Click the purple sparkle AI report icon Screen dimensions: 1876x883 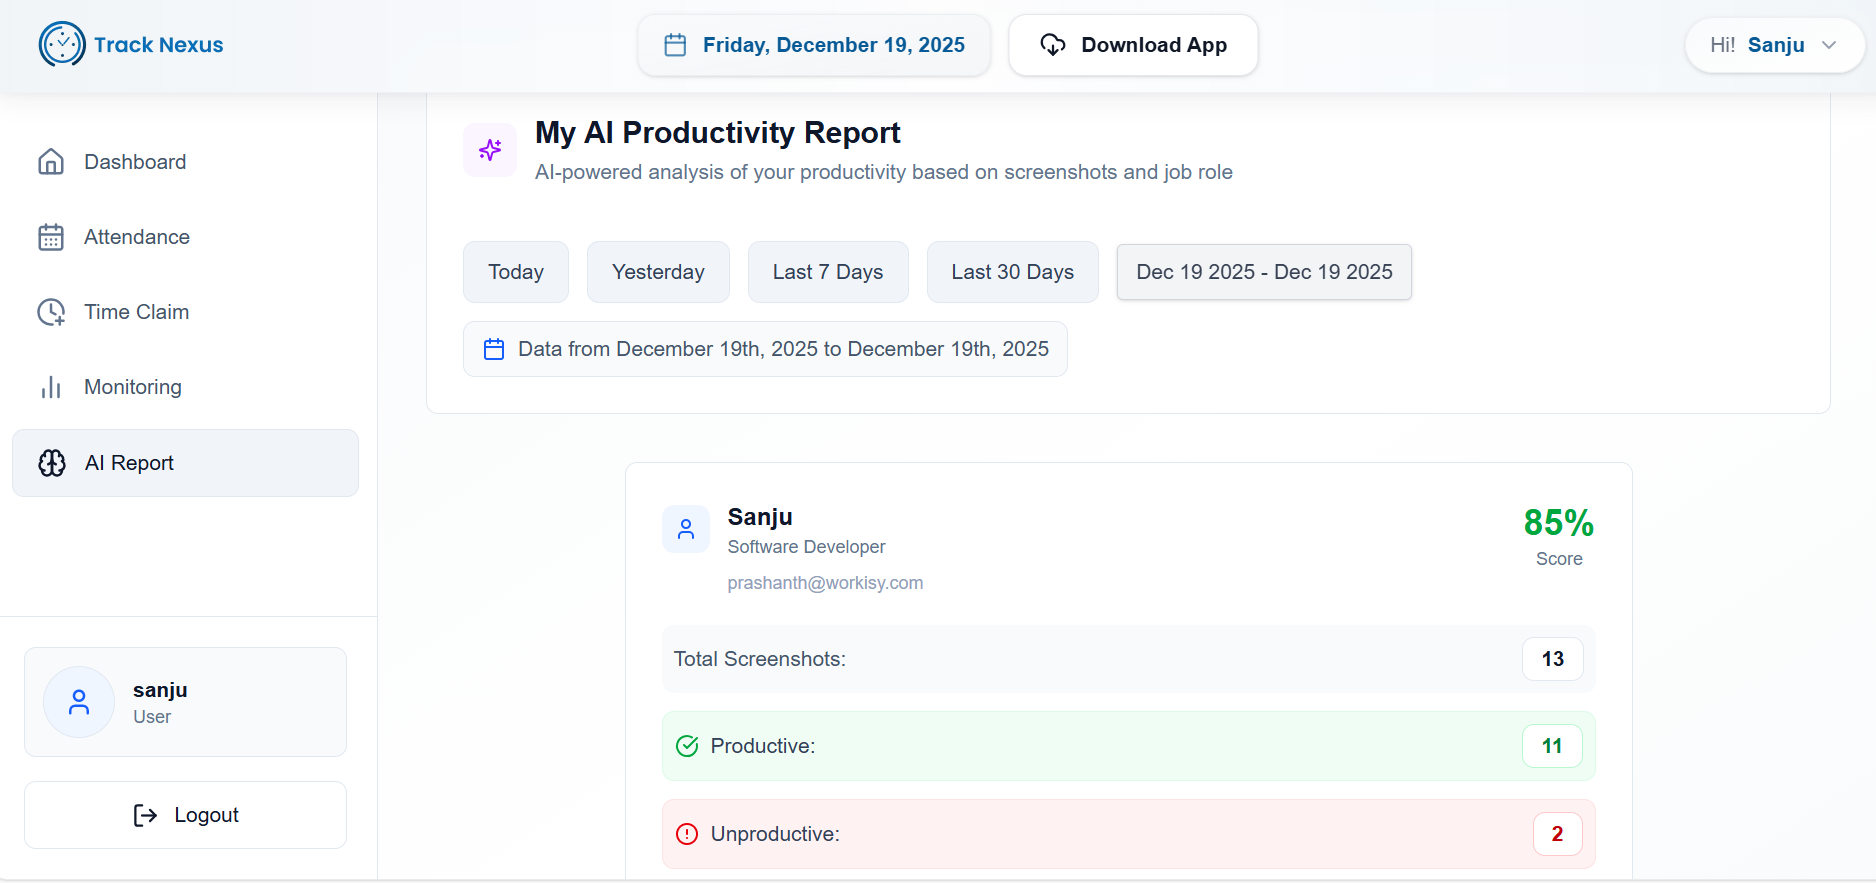(x=490, y=150)
